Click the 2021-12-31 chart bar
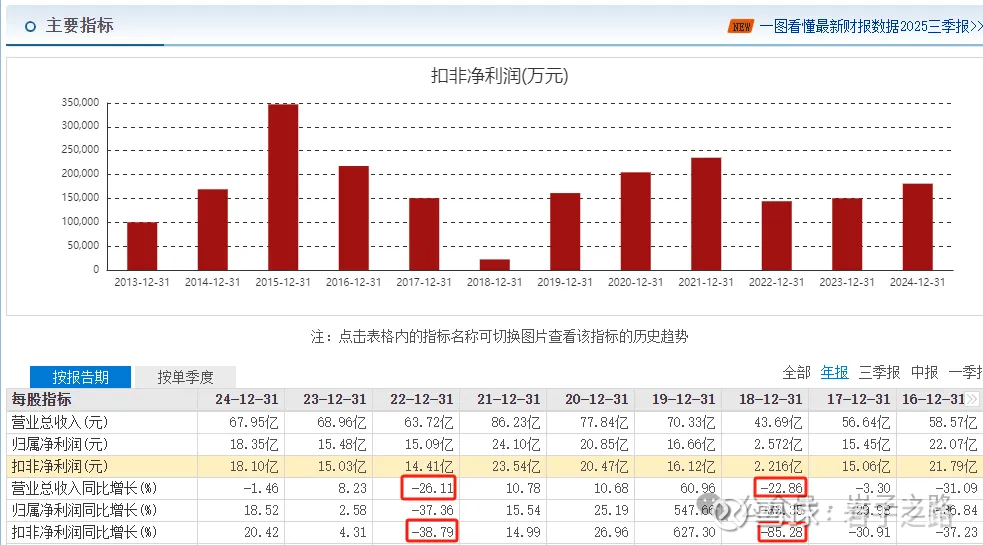The height and width of the screenshot is (545, 983). click(706, 214)
